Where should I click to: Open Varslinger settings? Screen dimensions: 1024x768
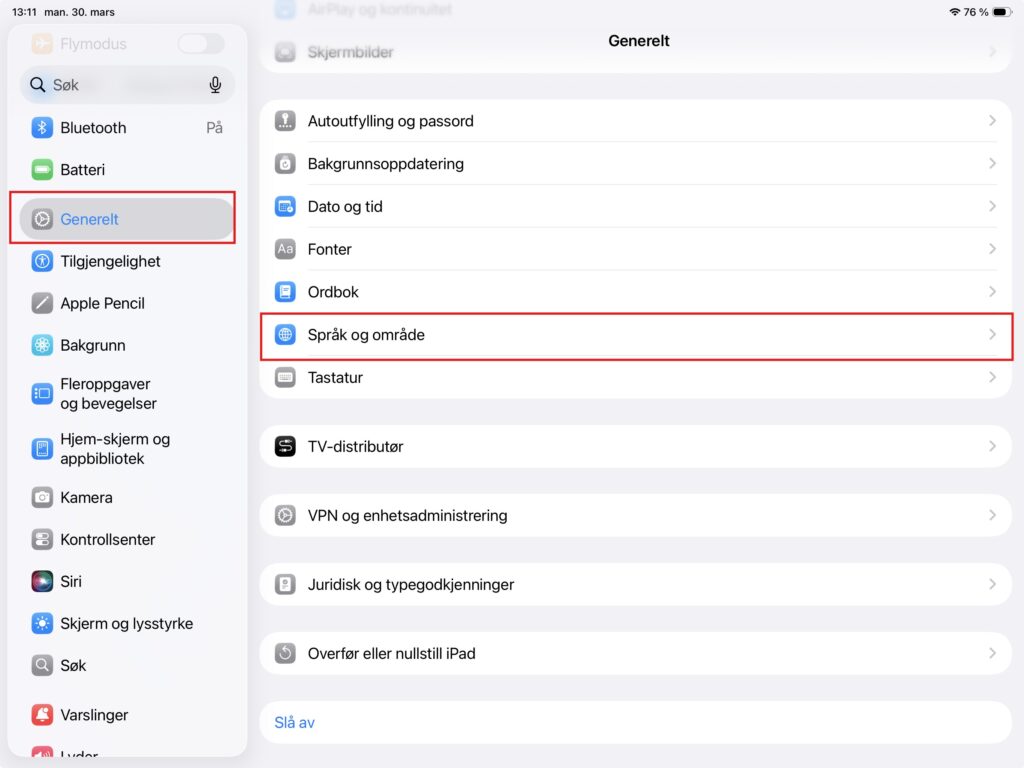[127, 714]
